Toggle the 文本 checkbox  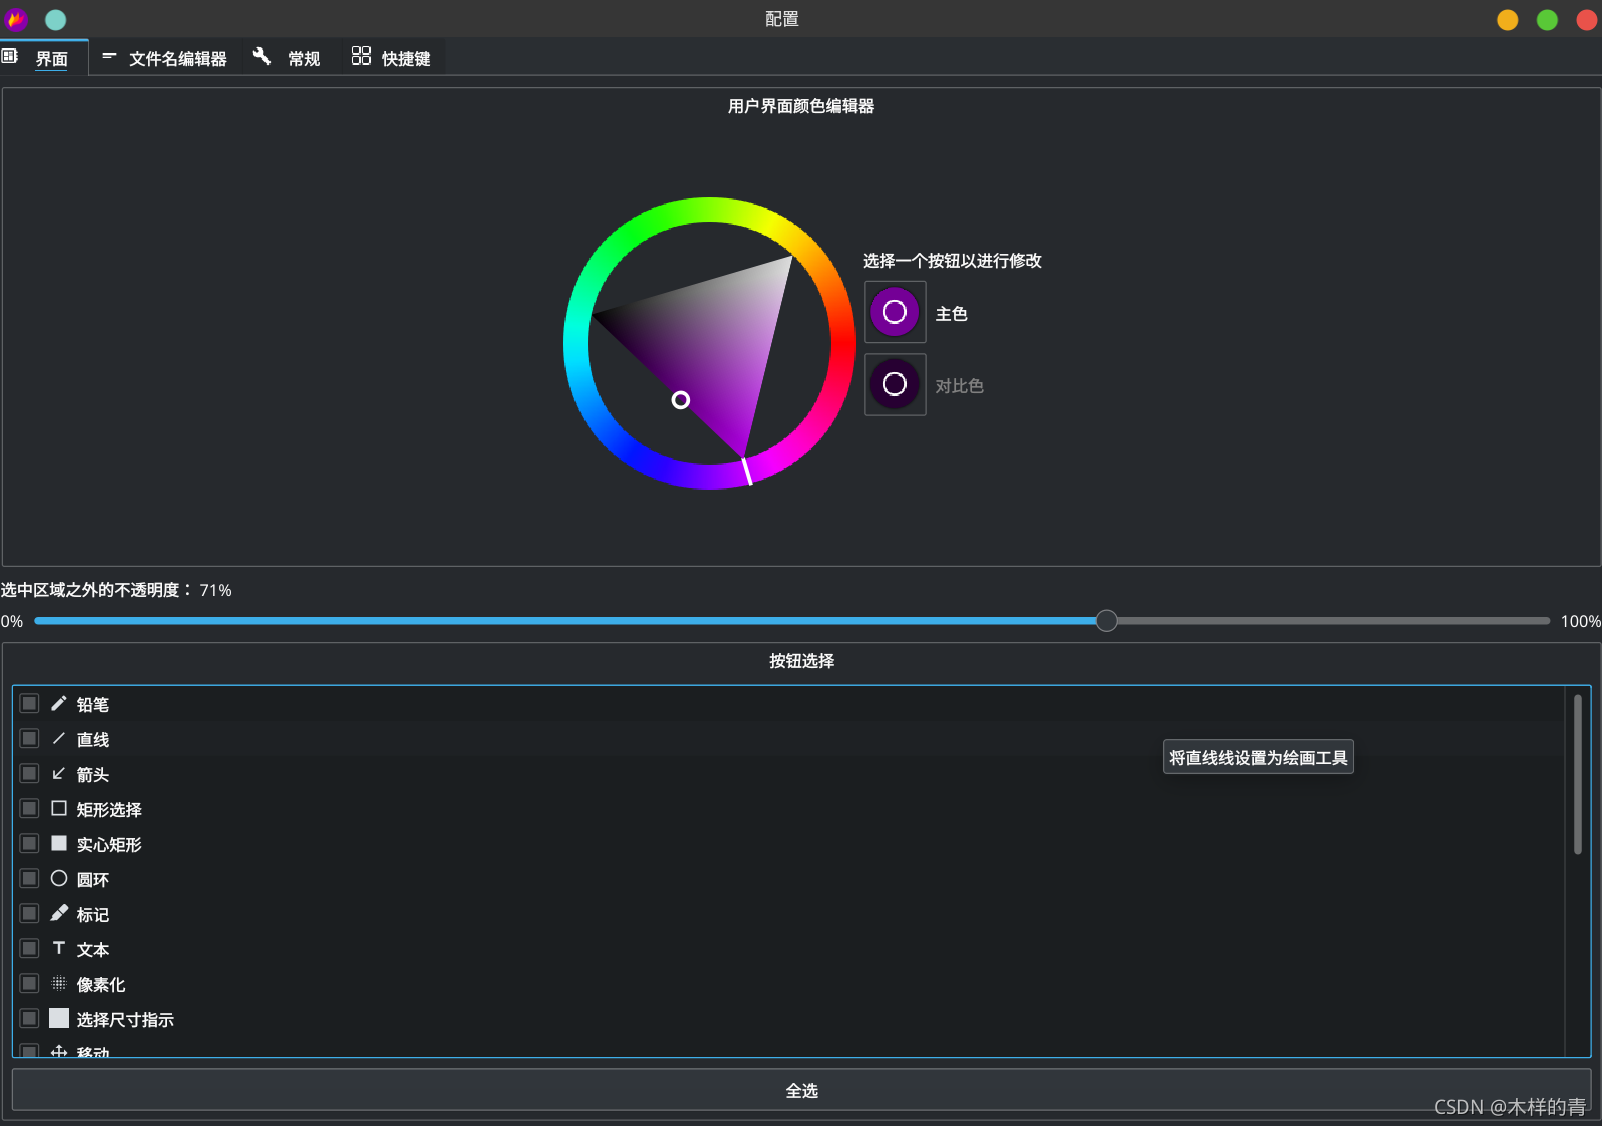30,949
